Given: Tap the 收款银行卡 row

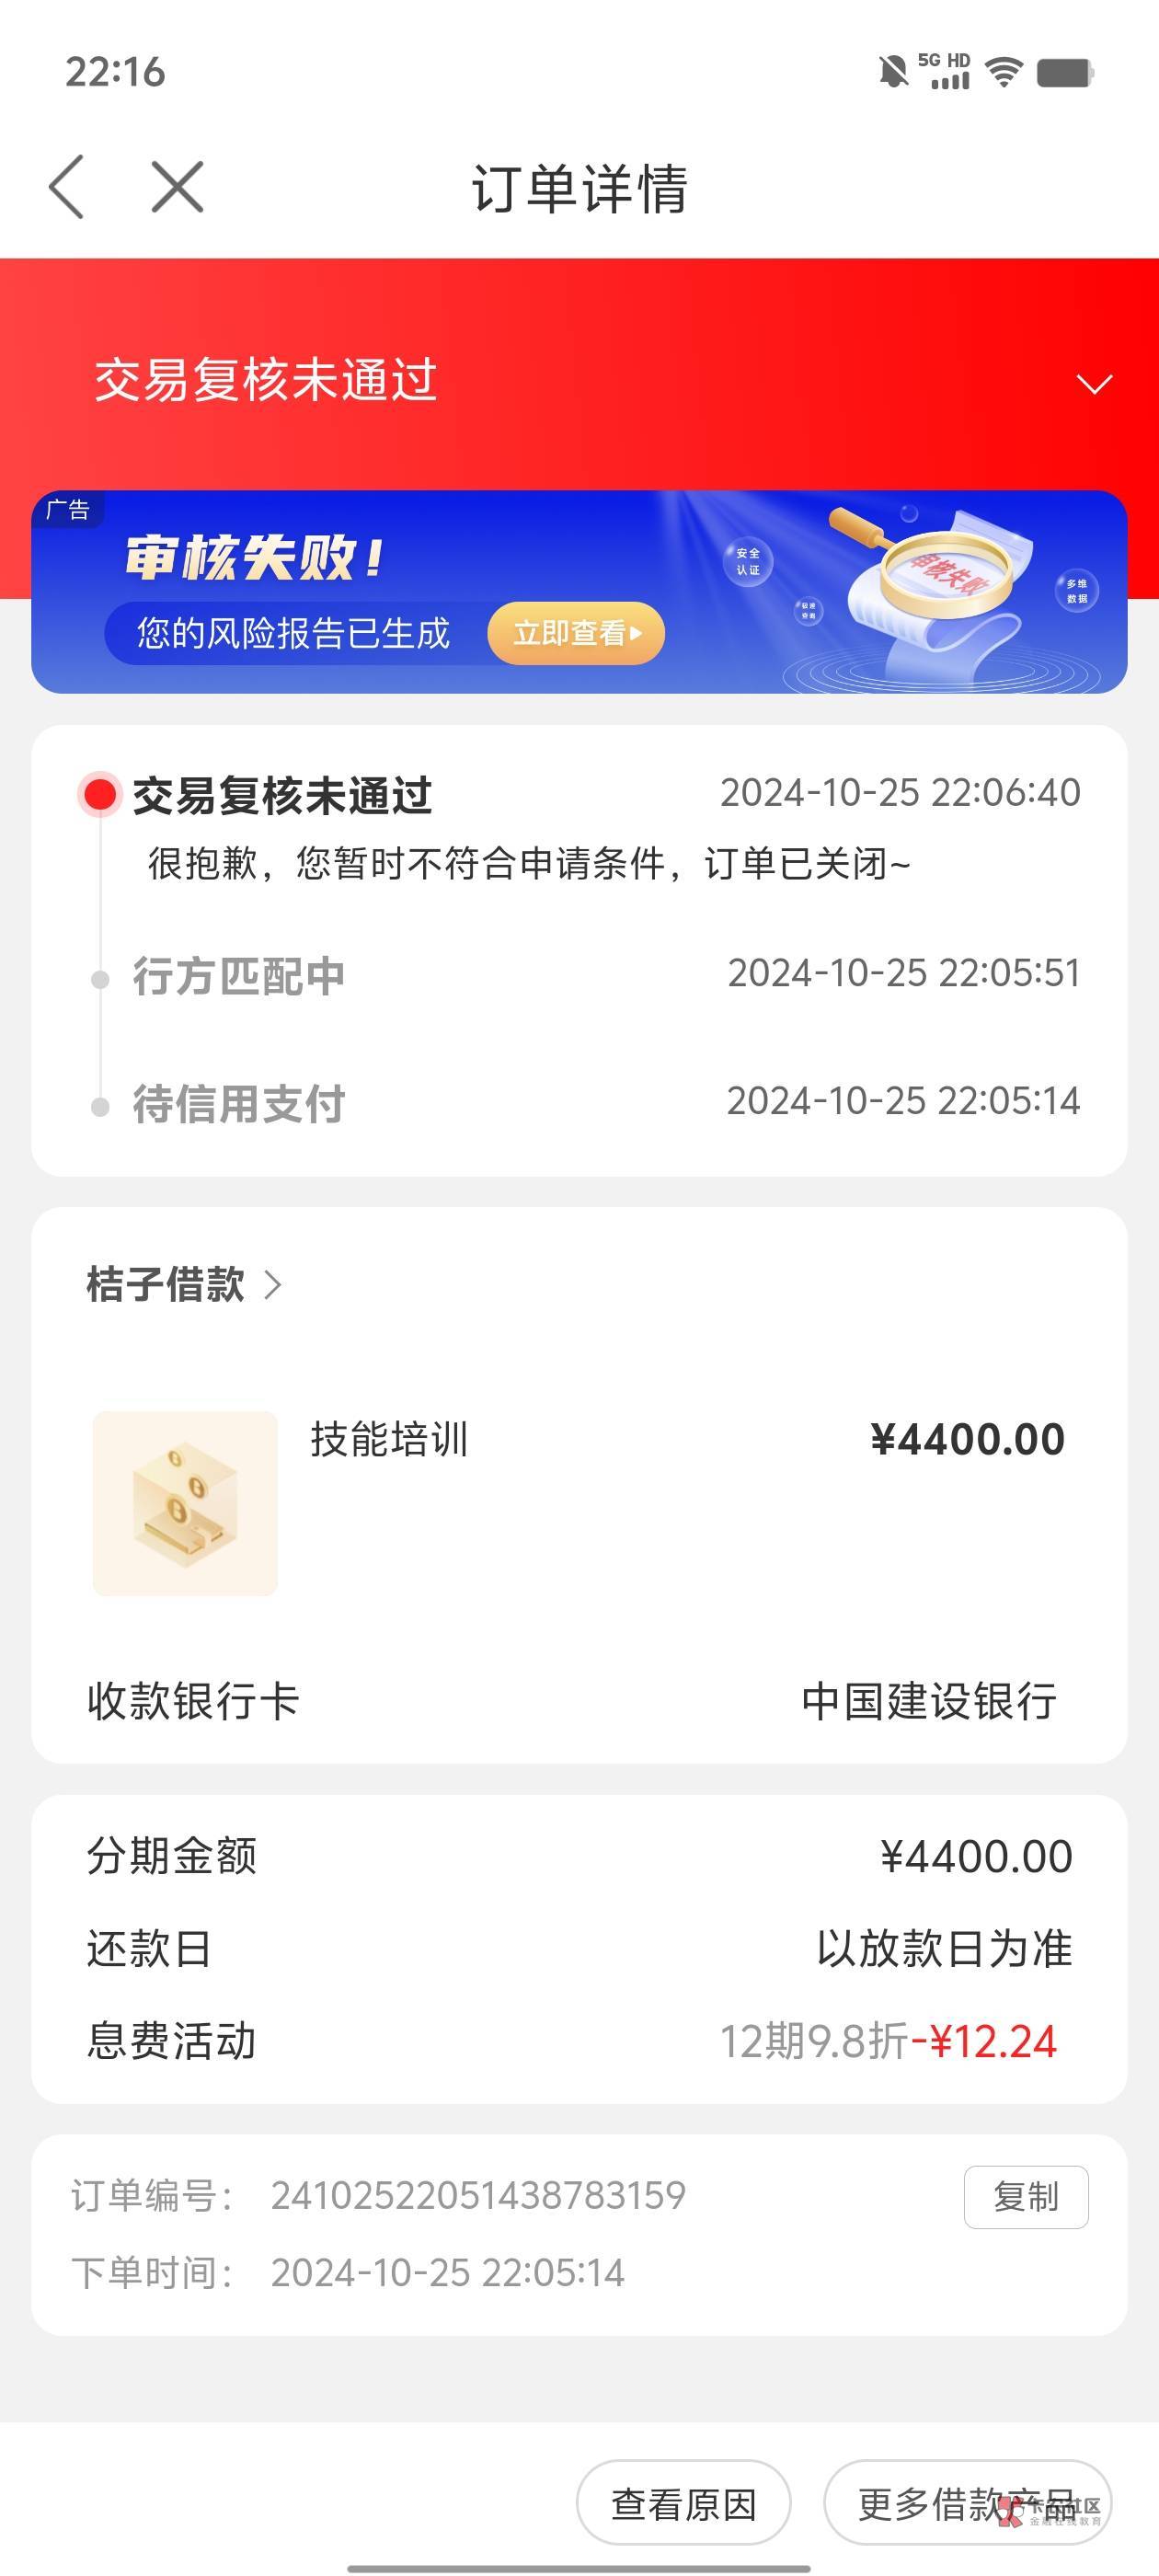Looking at the screenshot, I should coord(579,1701).
